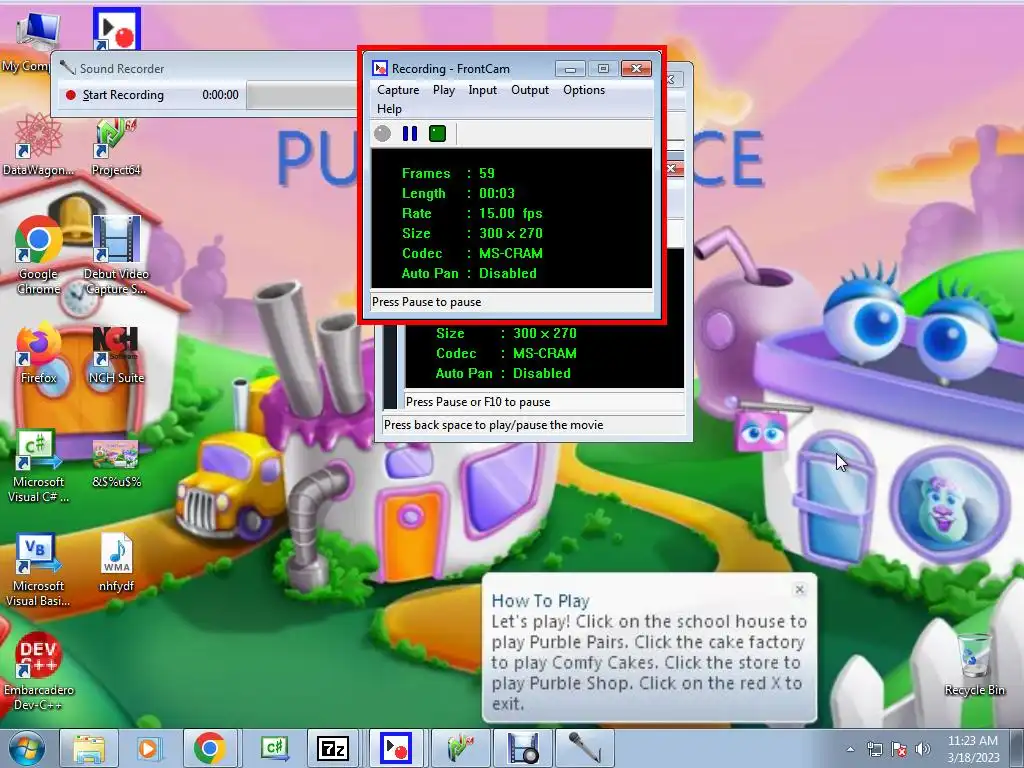This screenshot has width=1024, height=768.
Task: Select the FrontCam desktop shortcut icon
Action: click(x=116, y=29)
